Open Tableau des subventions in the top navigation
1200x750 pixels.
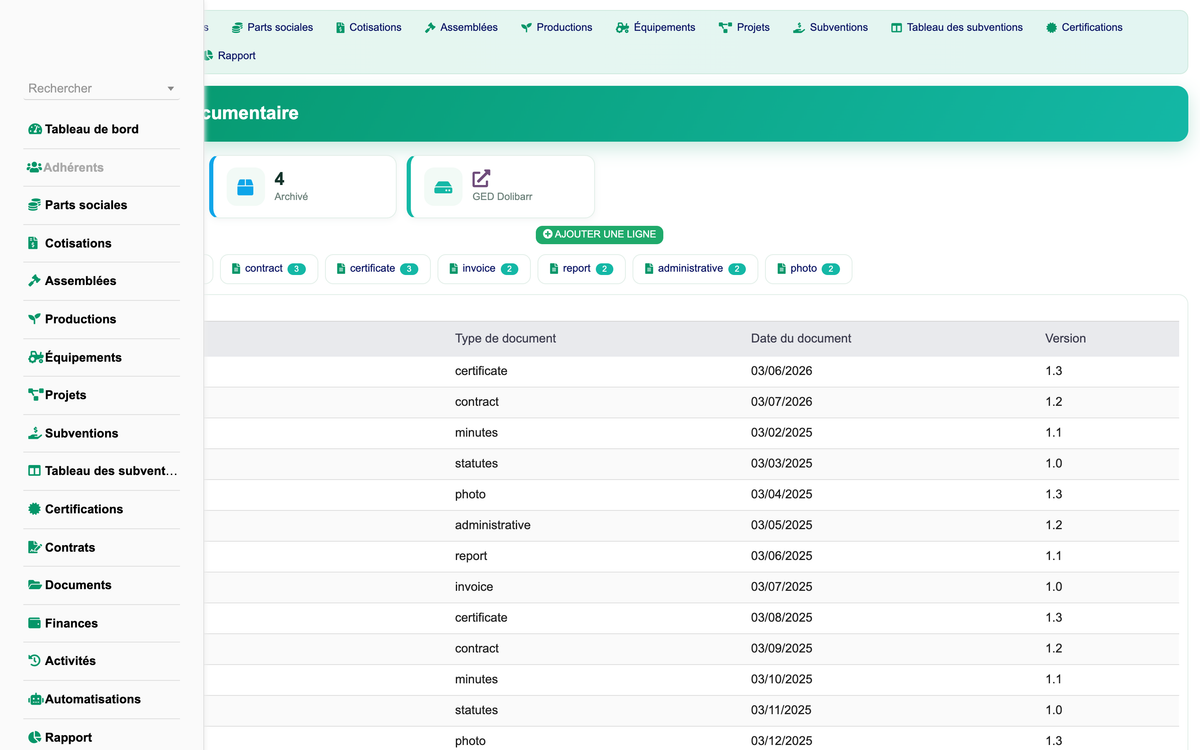click(x=957, y=27)
